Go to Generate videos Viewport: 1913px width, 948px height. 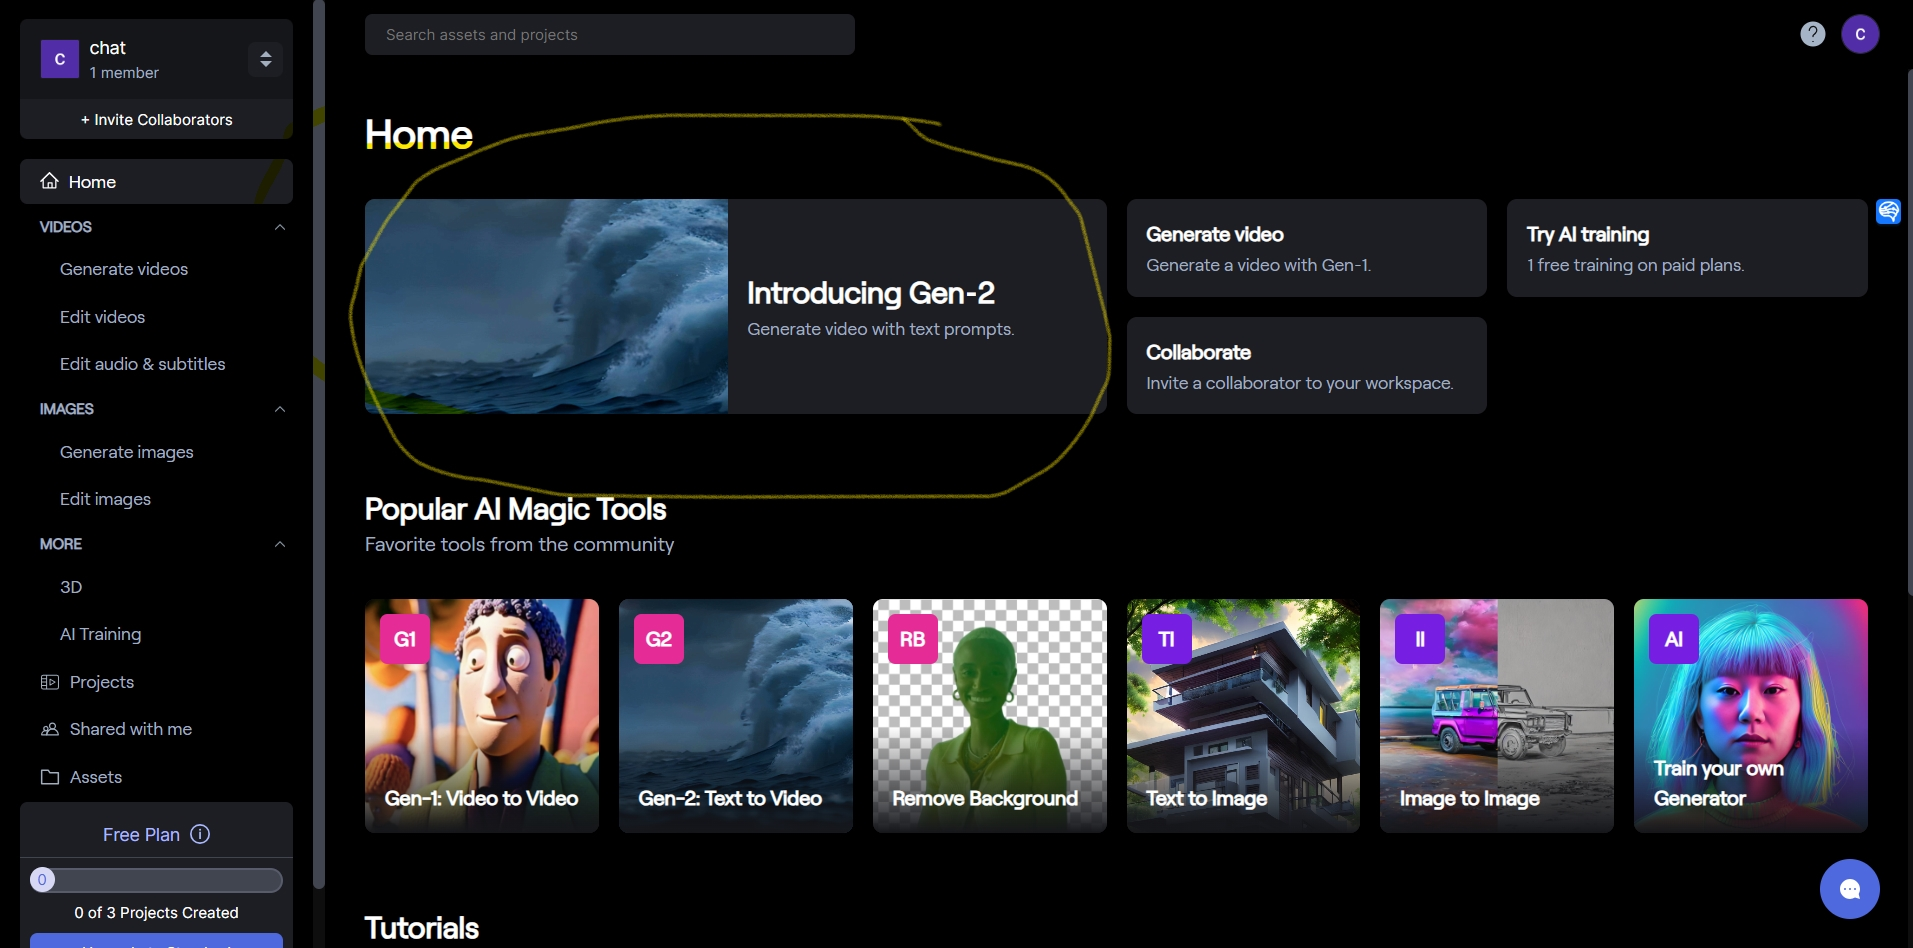tap(124, 269)
